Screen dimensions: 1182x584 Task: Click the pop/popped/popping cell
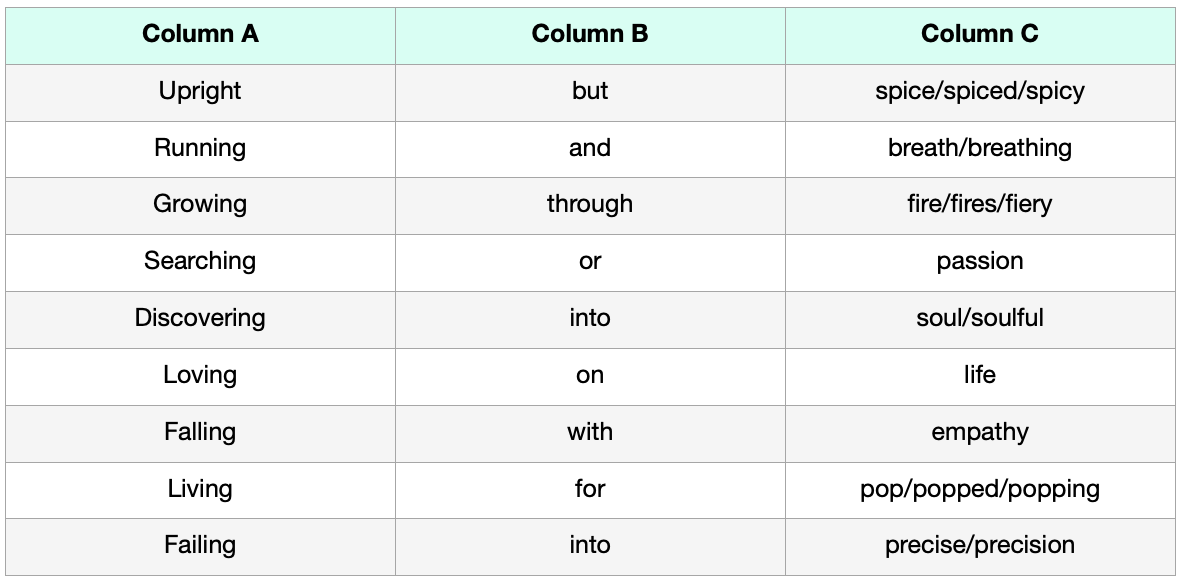point(980,490)
